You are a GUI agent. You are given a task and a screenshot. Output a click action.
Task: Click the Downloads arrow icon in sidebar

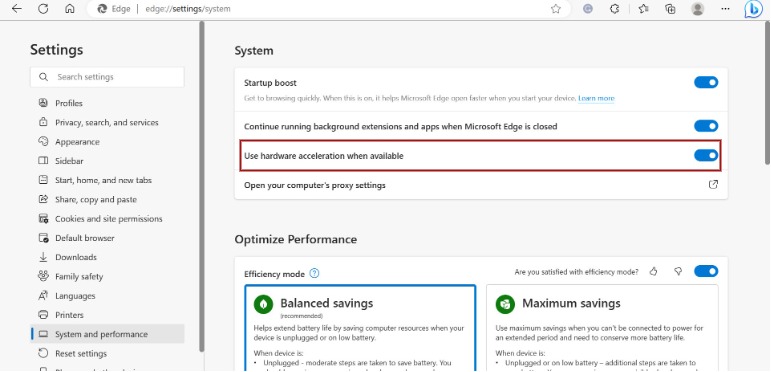click(x=43, y=257)
